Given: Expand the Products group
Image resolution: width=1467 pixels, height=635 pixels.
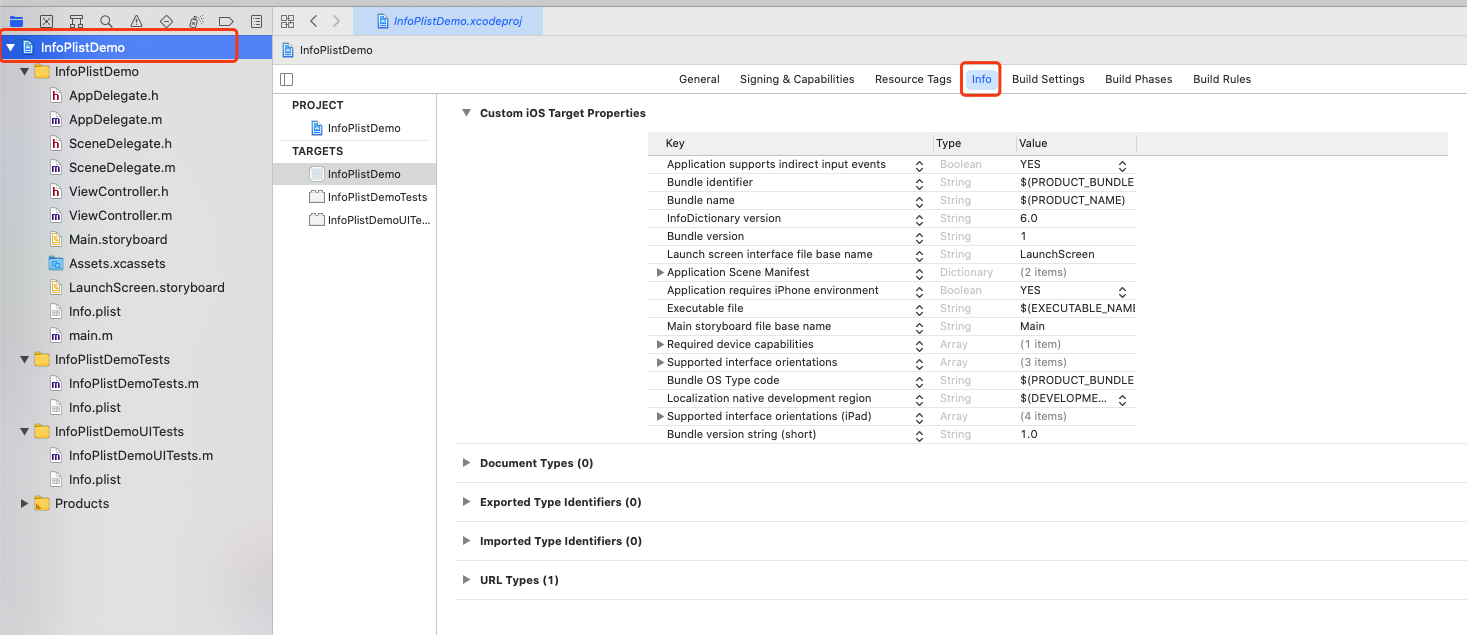Looking at the screenshot, I should click(x=25, y=503).
